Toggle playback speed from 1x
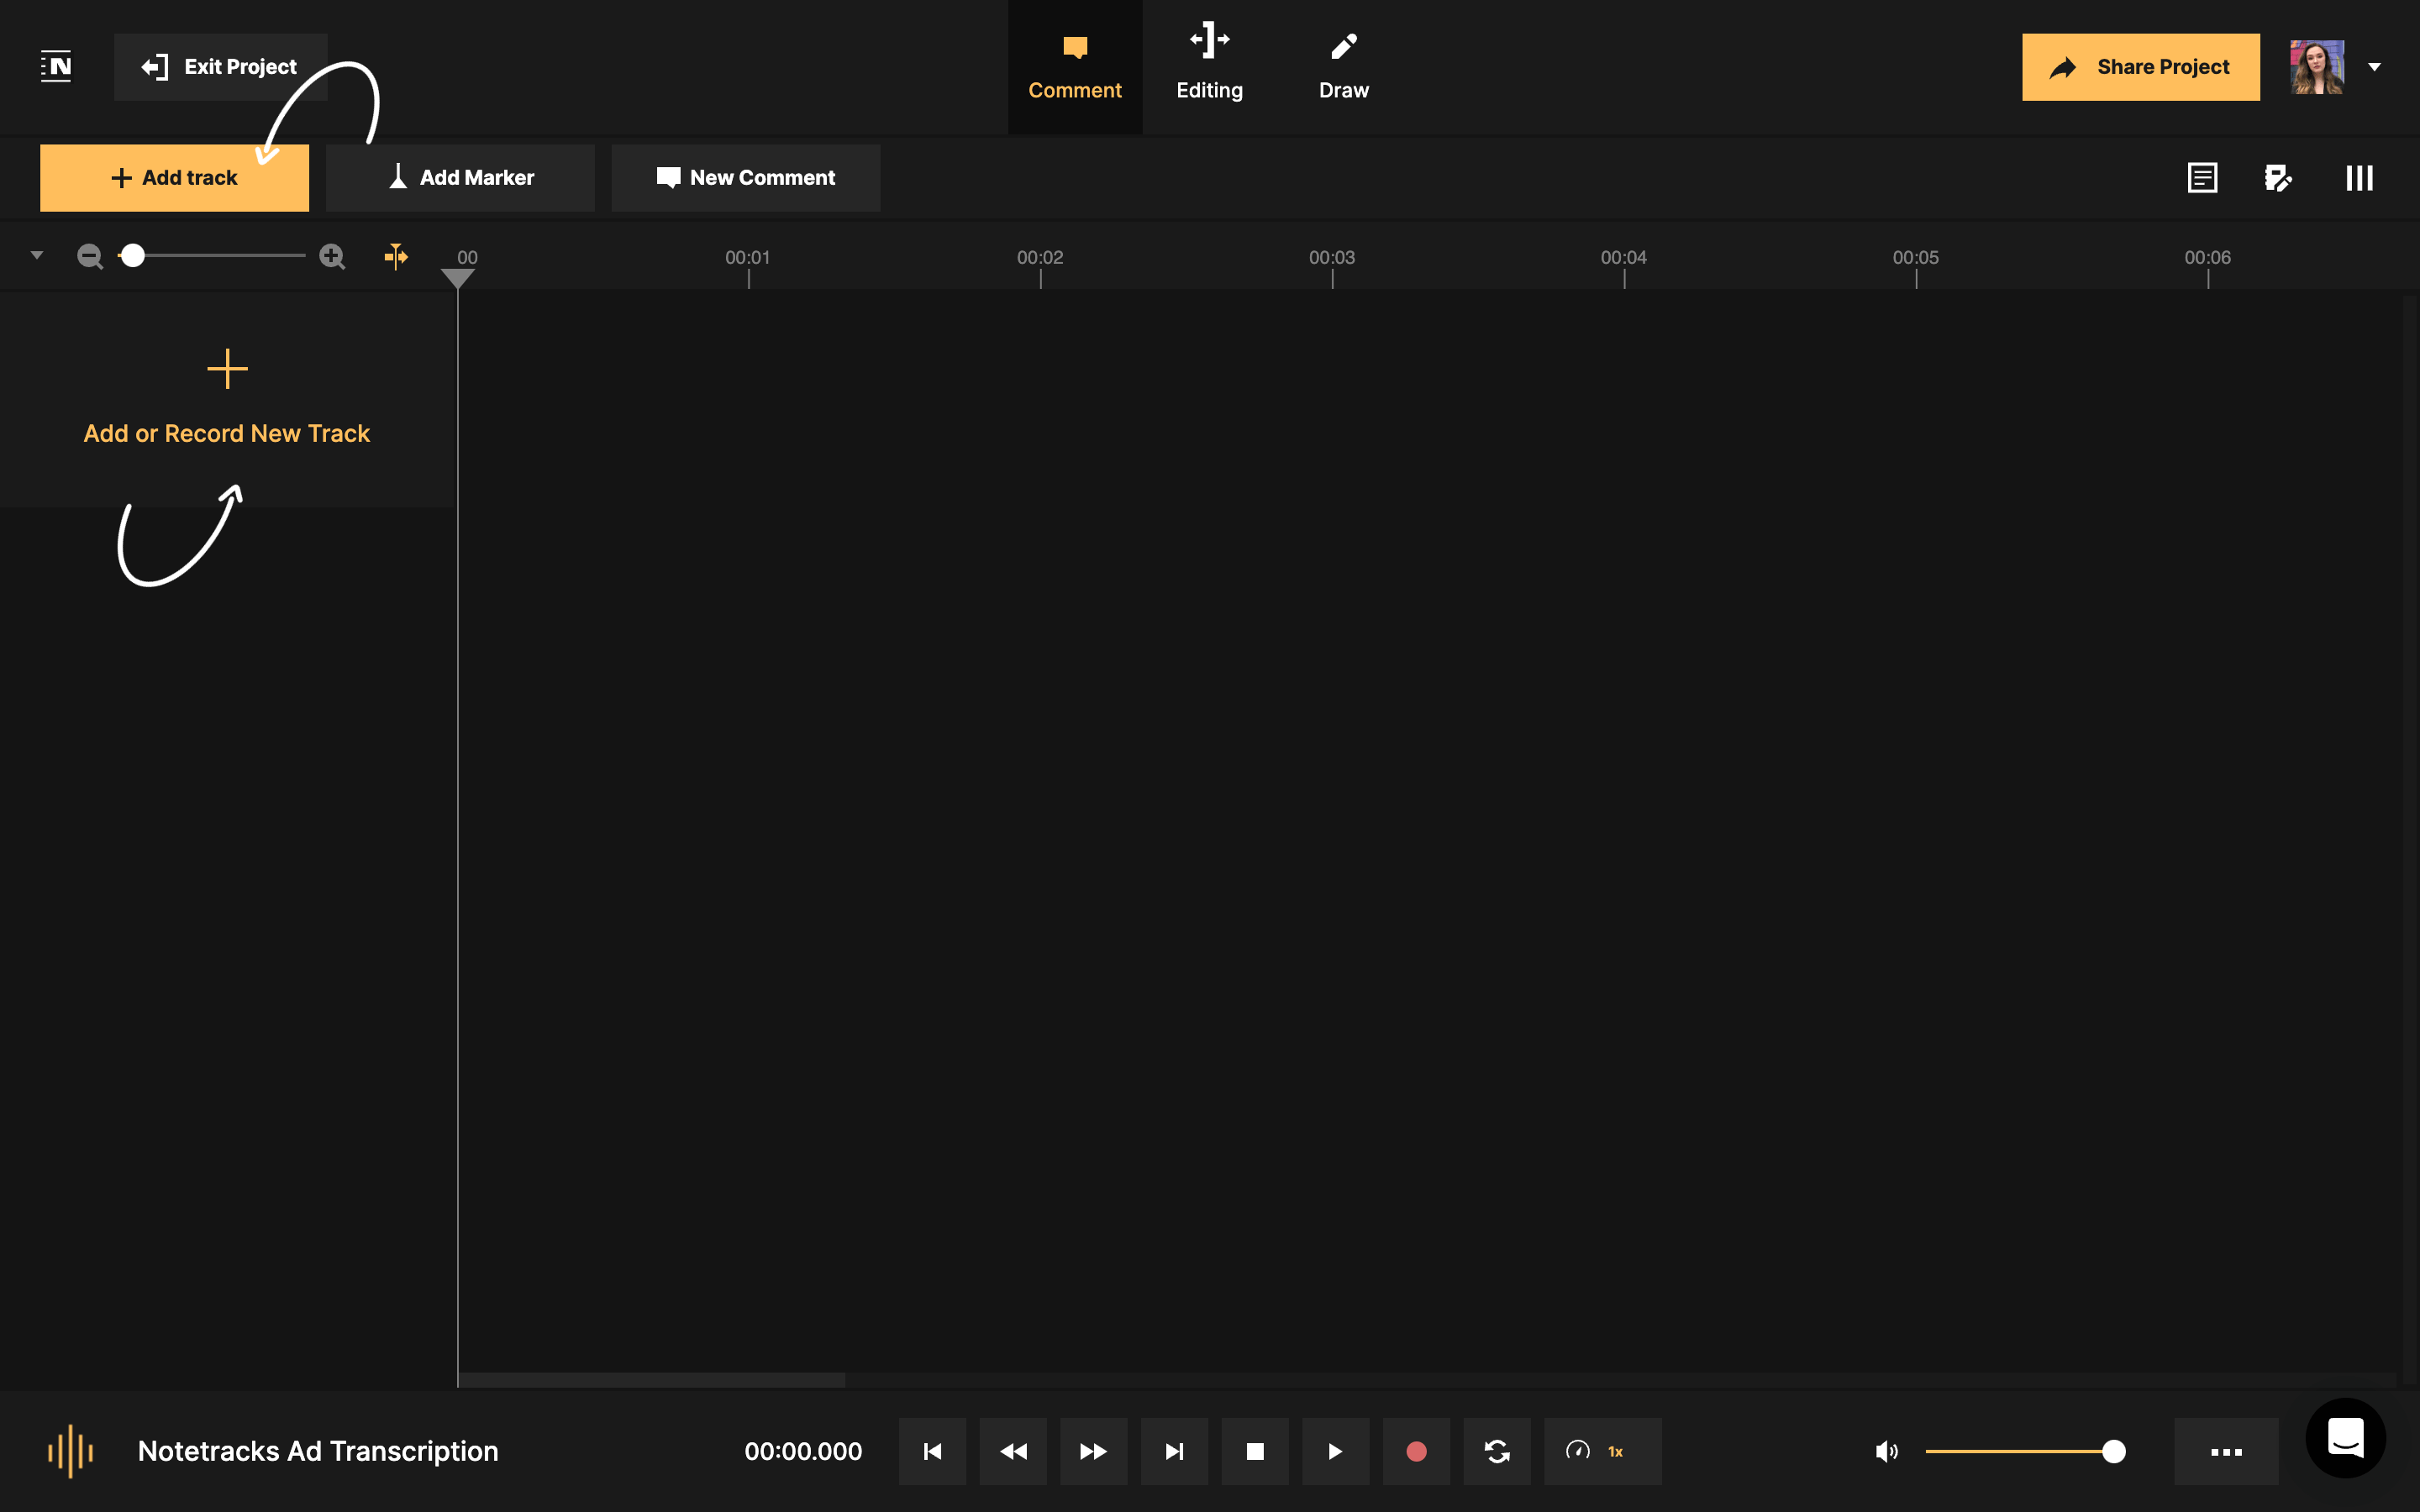The width and height of the screenshot is (2420, 1512). pyautogui.click(x=1601, y=1450)
